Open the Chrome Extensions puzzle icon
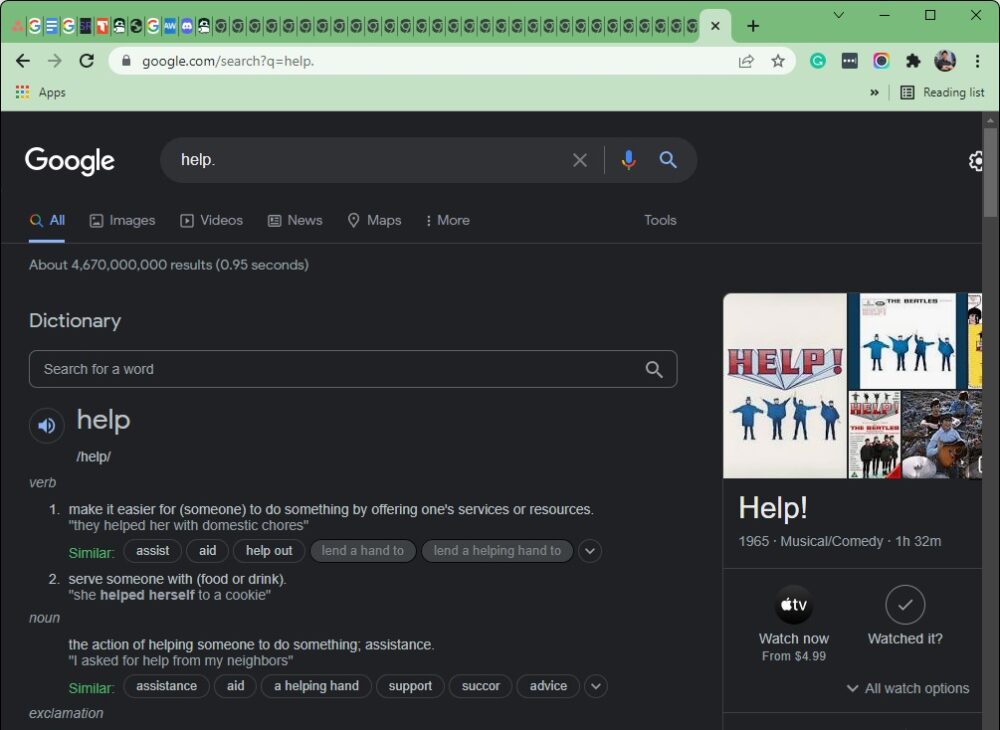Viewport: 1000px width, 730px height. pyautogui.click(x=913, y=61)
